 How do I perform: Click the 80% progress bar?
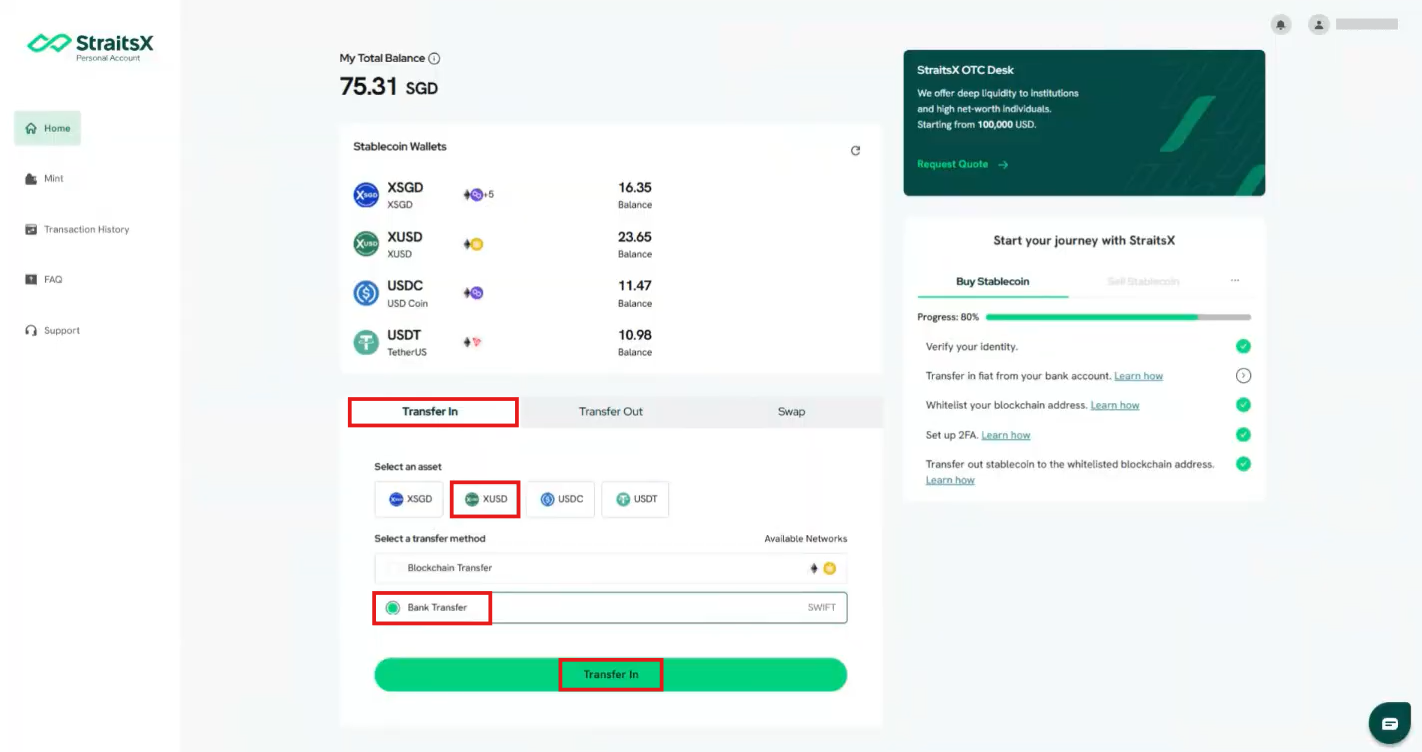[x=1118, y=317]
